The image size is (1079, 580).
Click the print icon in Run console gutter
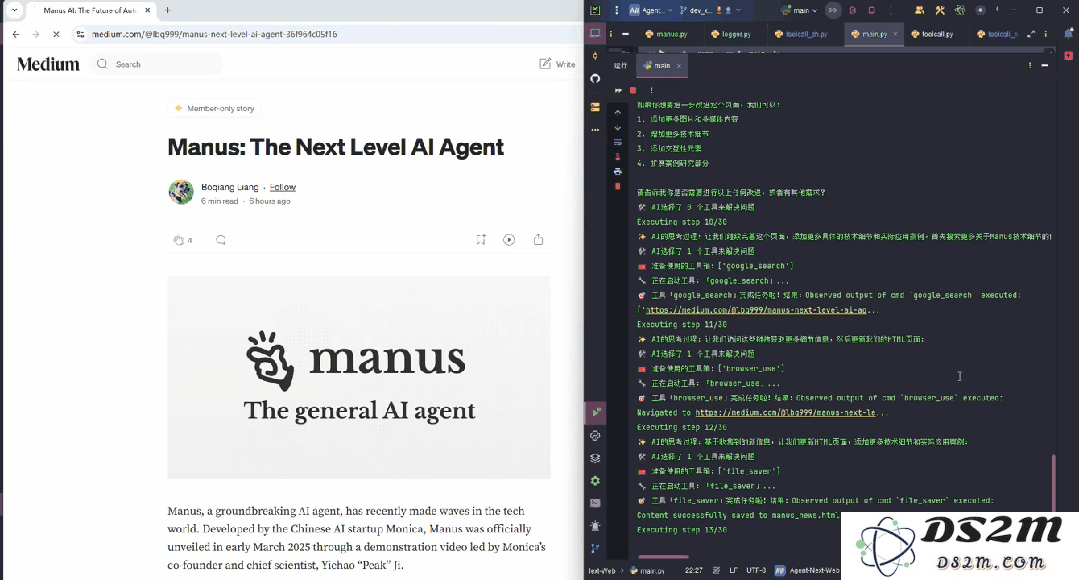click(617, 171)
